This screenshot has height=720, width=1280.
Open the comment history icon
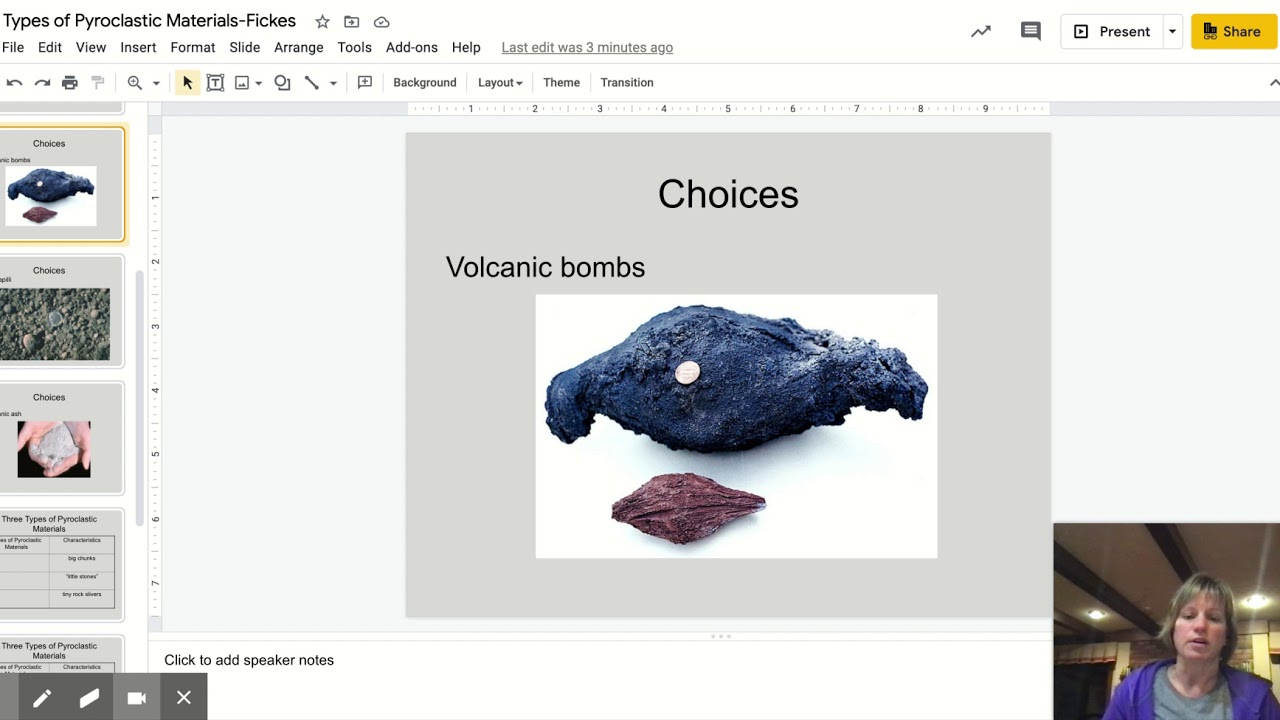(x=1030, y=32)
